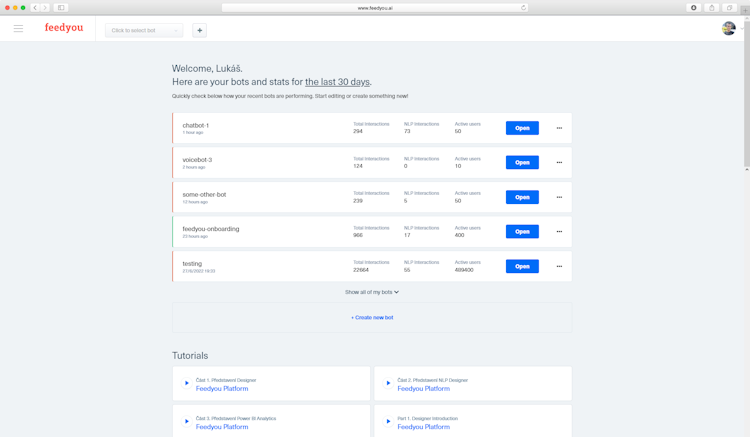Image resolution: width=750 pixels, height=437 pixels.
Task: Reload the page with refresh icon
Action: tap(523, 8)
